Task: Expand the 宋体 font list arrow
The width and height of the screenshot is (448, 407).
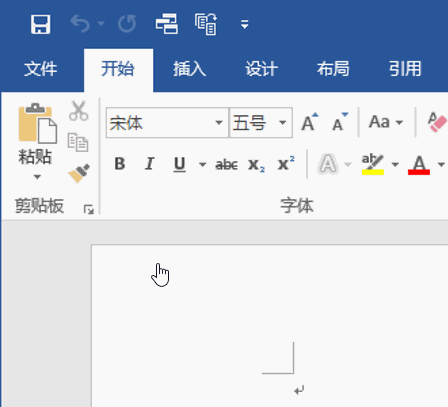Action: (x=219, y=123)
